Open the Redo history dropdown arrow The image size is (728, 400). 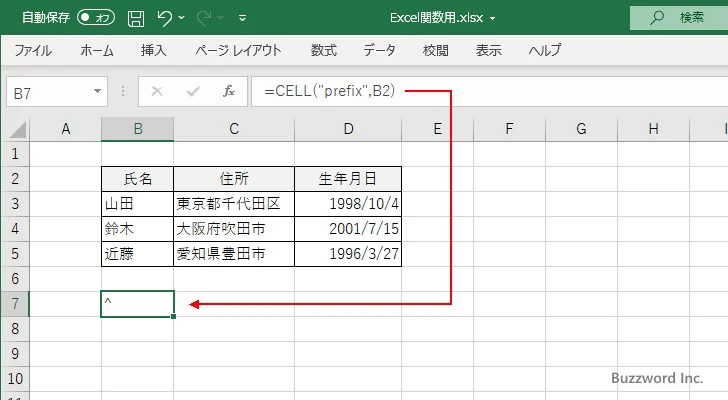pyautogui.click(x=221, y=18)
